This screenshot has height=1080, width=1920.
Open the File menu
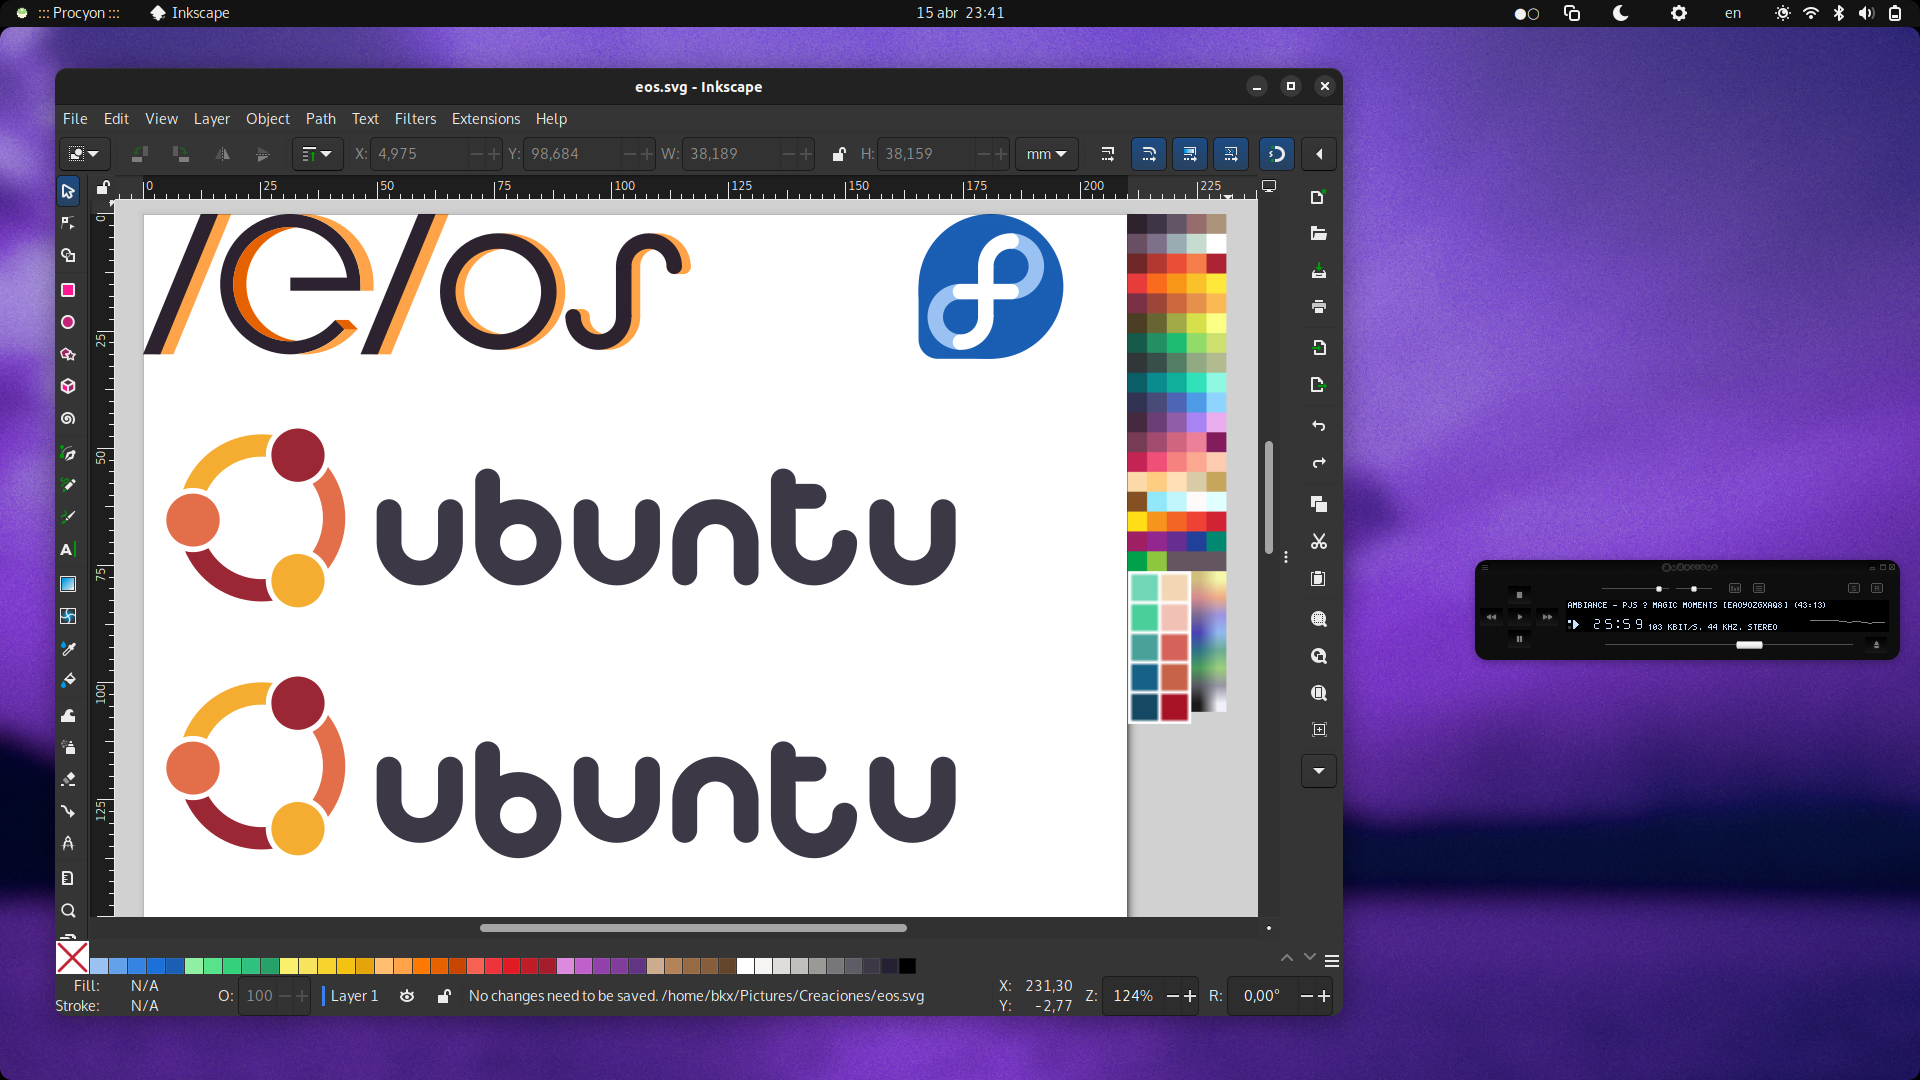pyautogui.click(x=75, y=119)
